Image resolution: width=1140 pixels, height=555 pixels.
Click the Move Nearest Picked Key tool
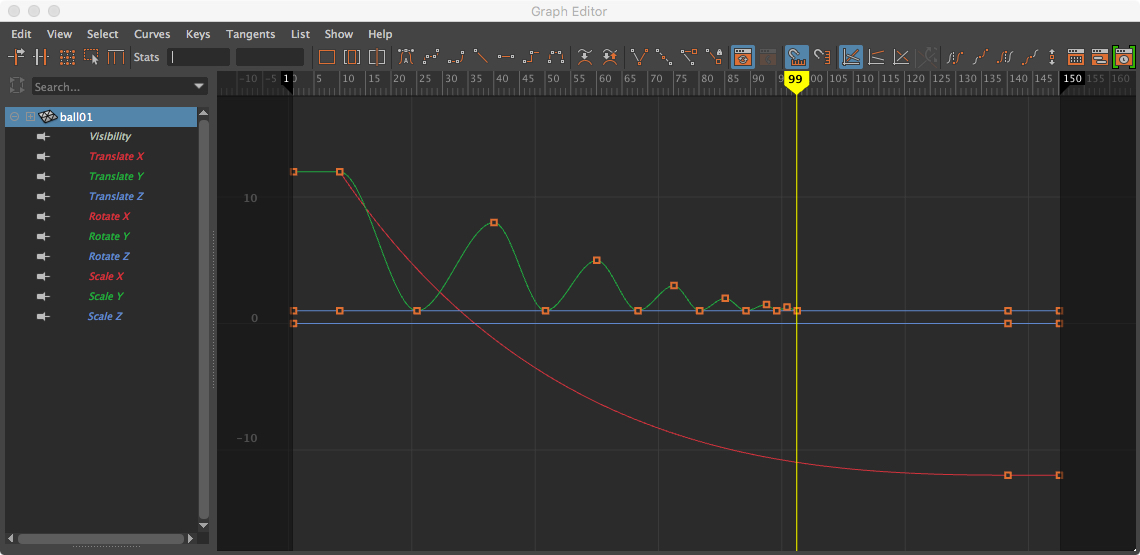click(x=18, y=57)
